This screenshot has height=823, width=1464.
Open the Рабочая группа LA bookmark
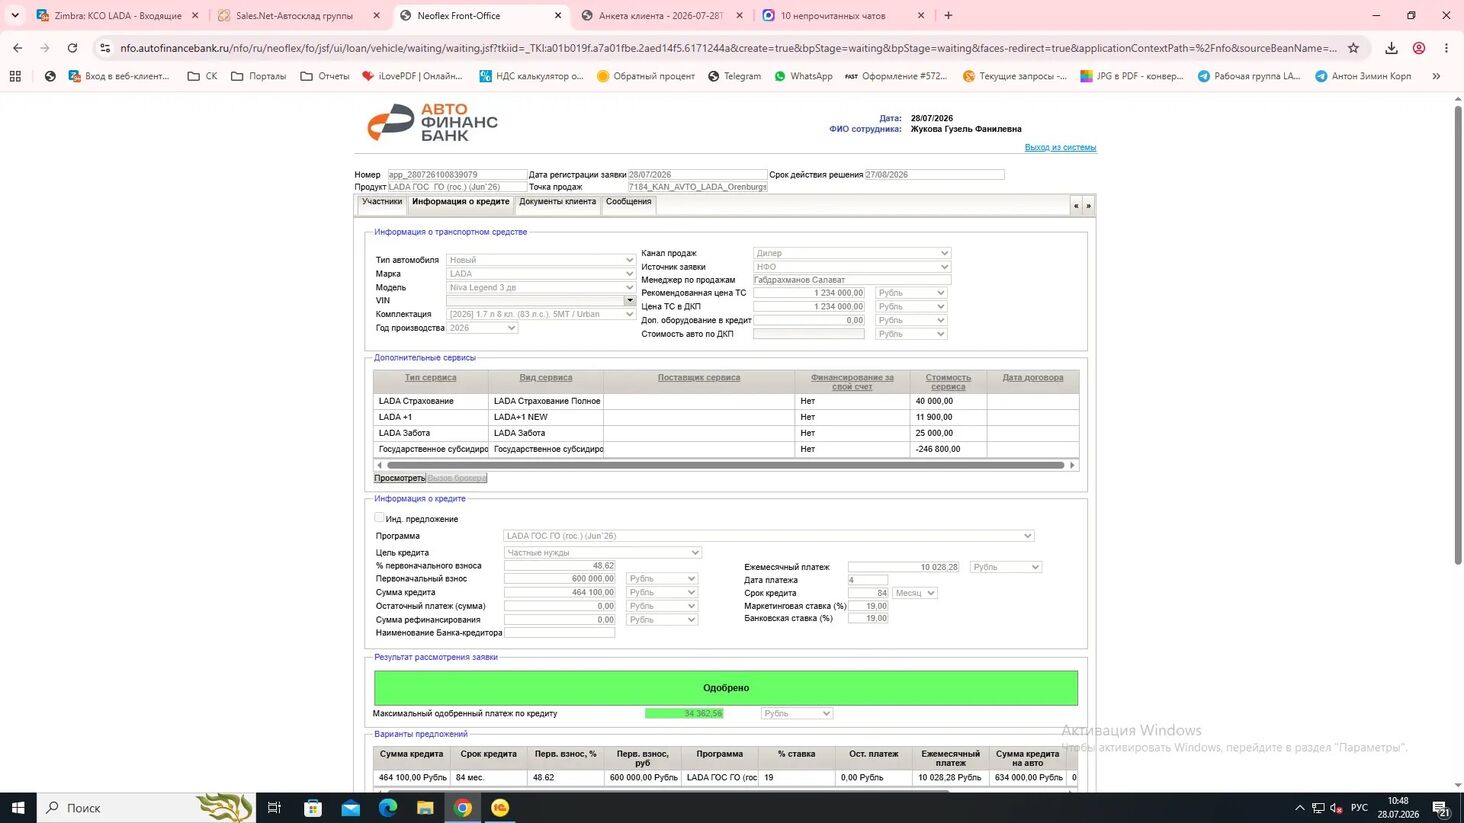click(1249, 76)
